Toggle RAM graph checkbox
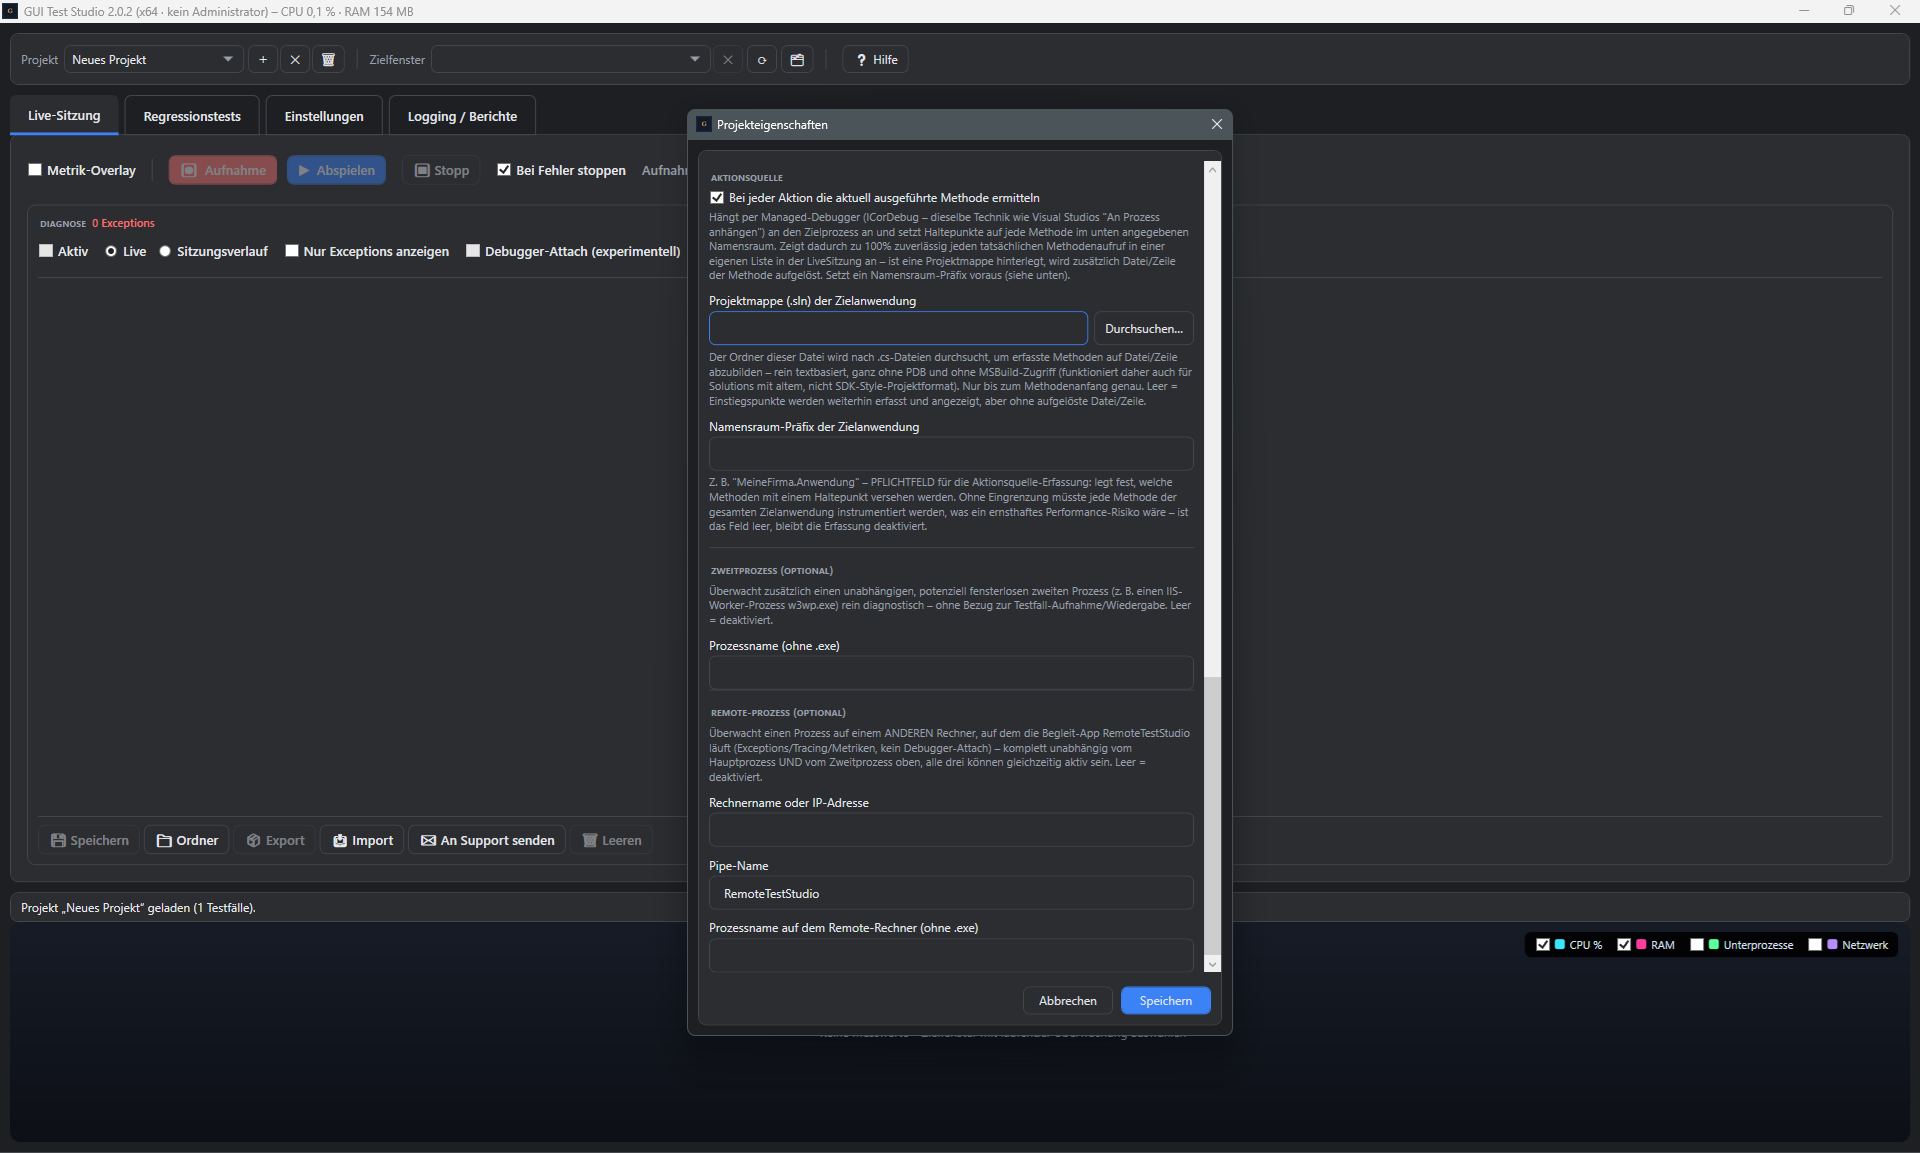This screenshot has height=1153, width=1920. 1624,945
